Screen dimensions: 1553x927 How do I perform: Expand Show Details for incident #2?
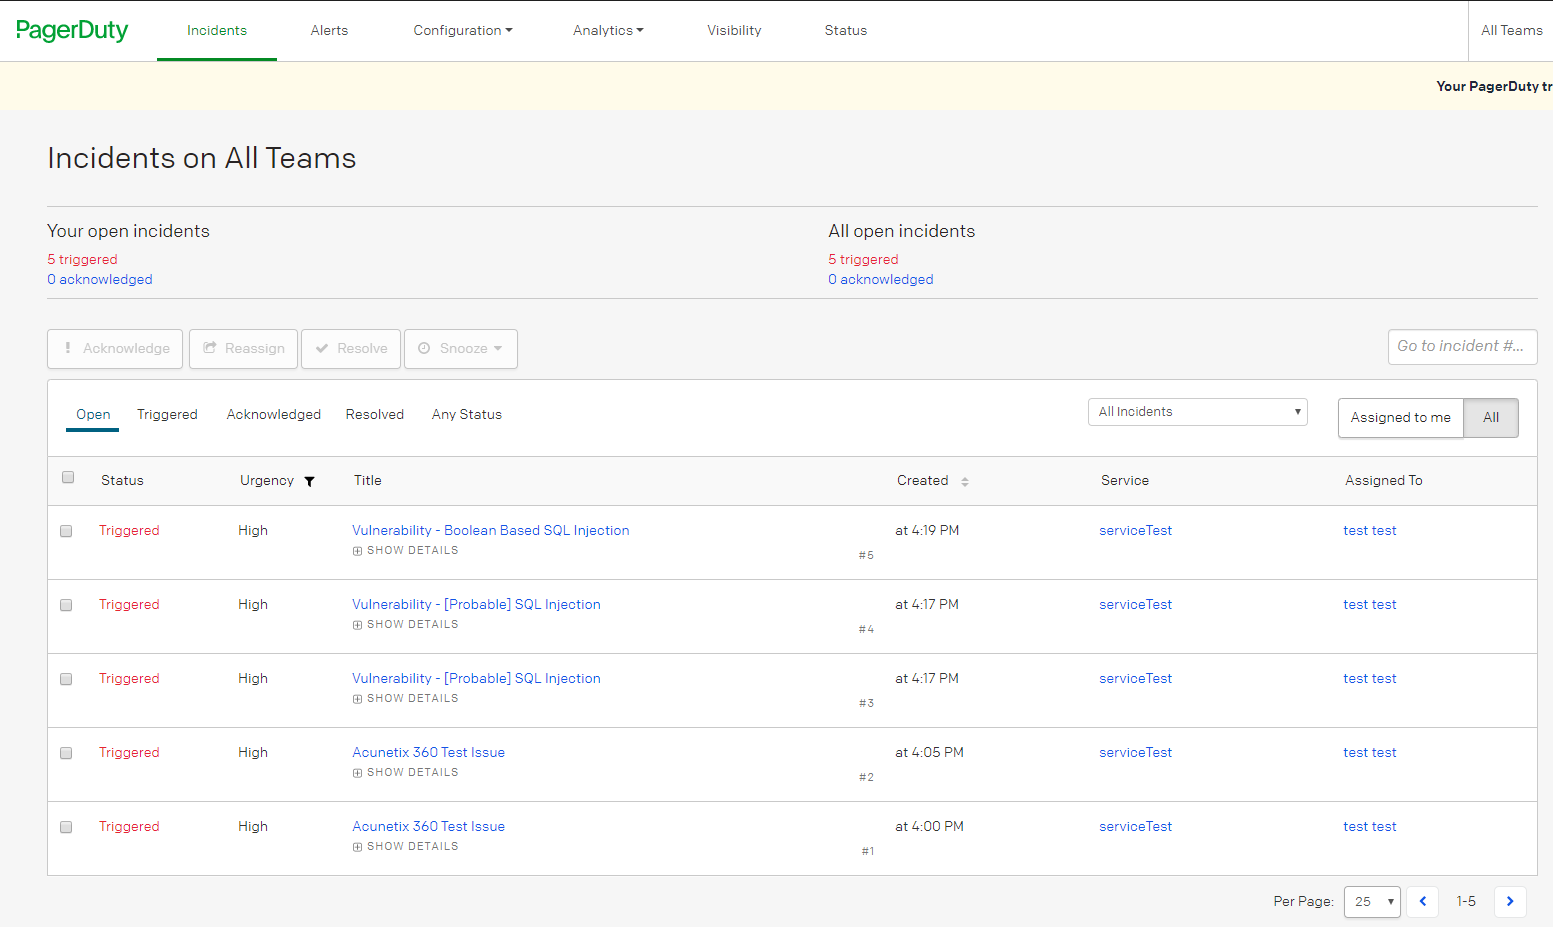(x=405, y=773)
